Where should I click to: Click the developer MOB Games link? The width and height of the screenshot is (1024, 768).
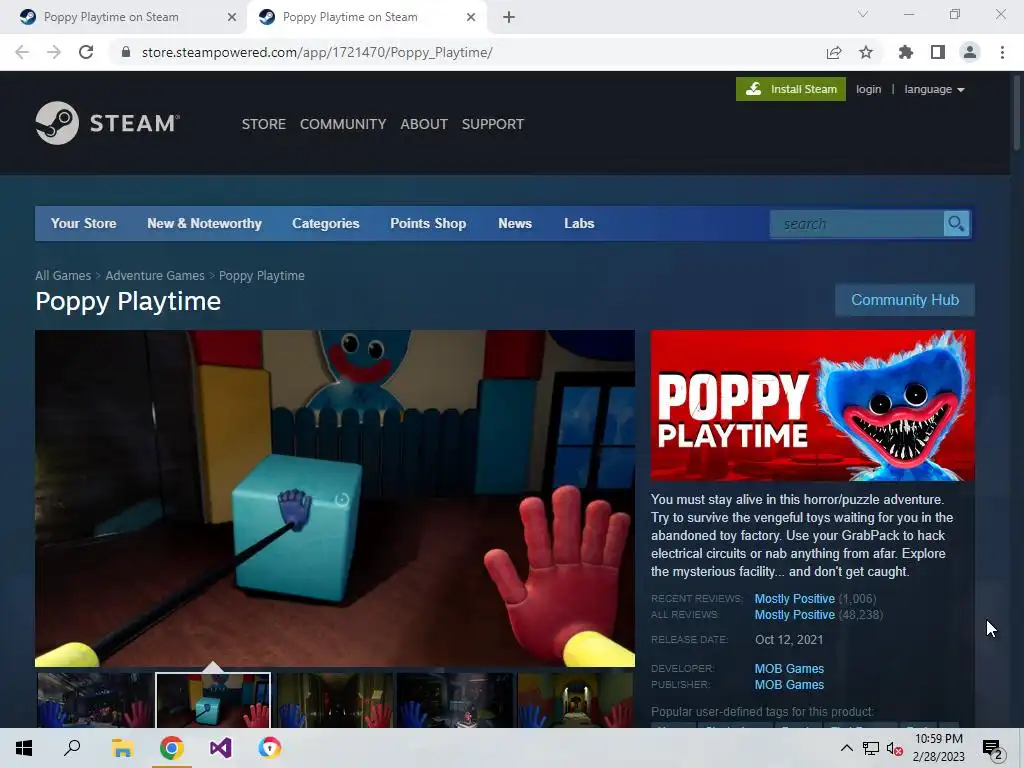pos(789,669)
